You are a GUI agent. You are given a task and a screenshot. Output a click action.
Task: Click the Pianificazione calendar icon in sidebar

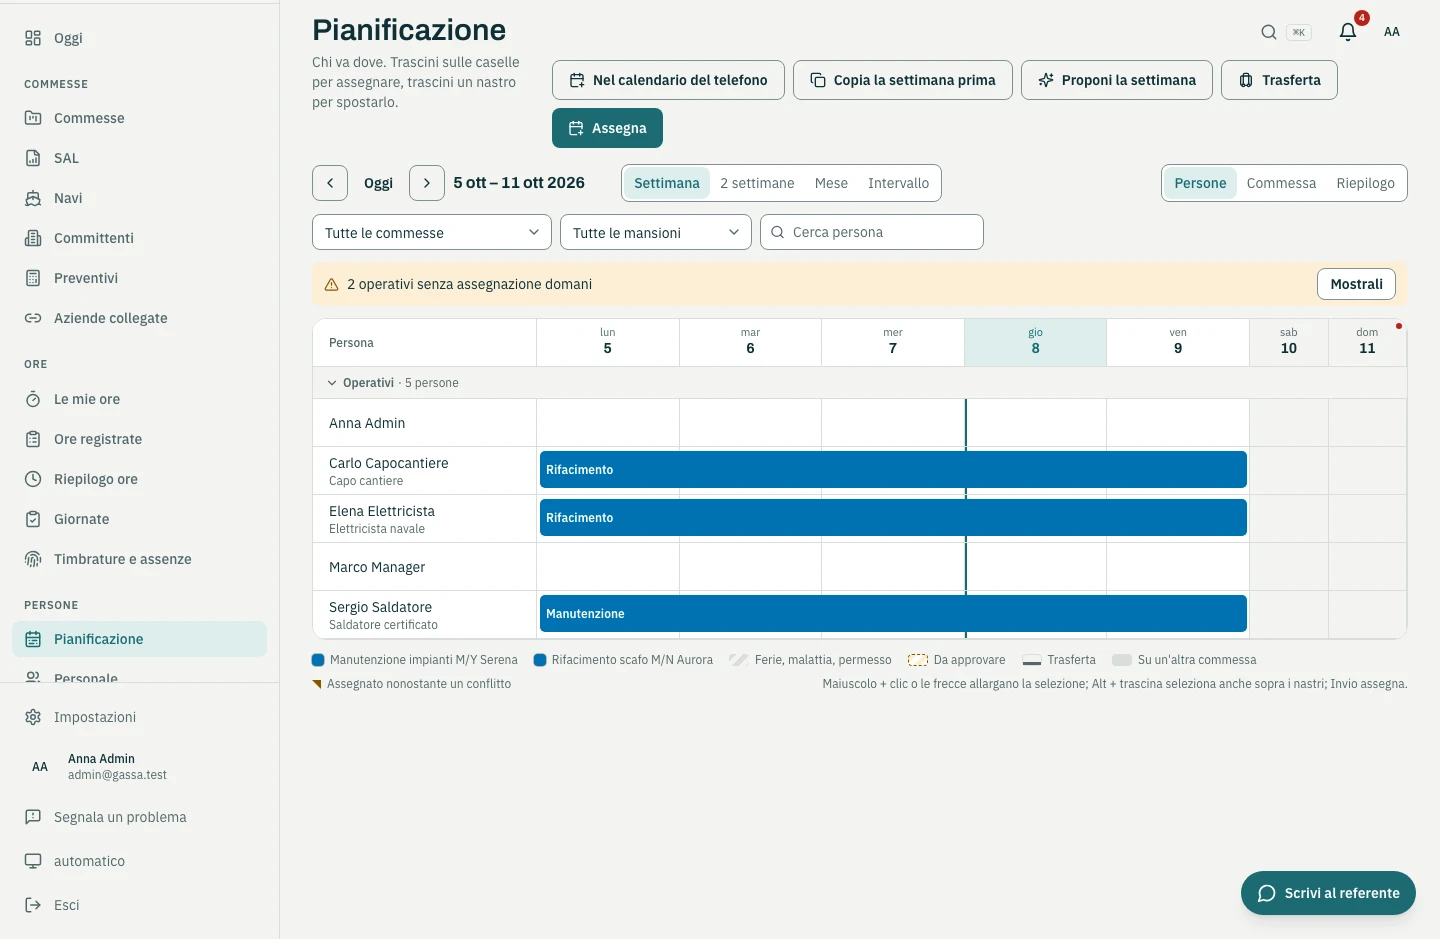(x=33, y=639)
